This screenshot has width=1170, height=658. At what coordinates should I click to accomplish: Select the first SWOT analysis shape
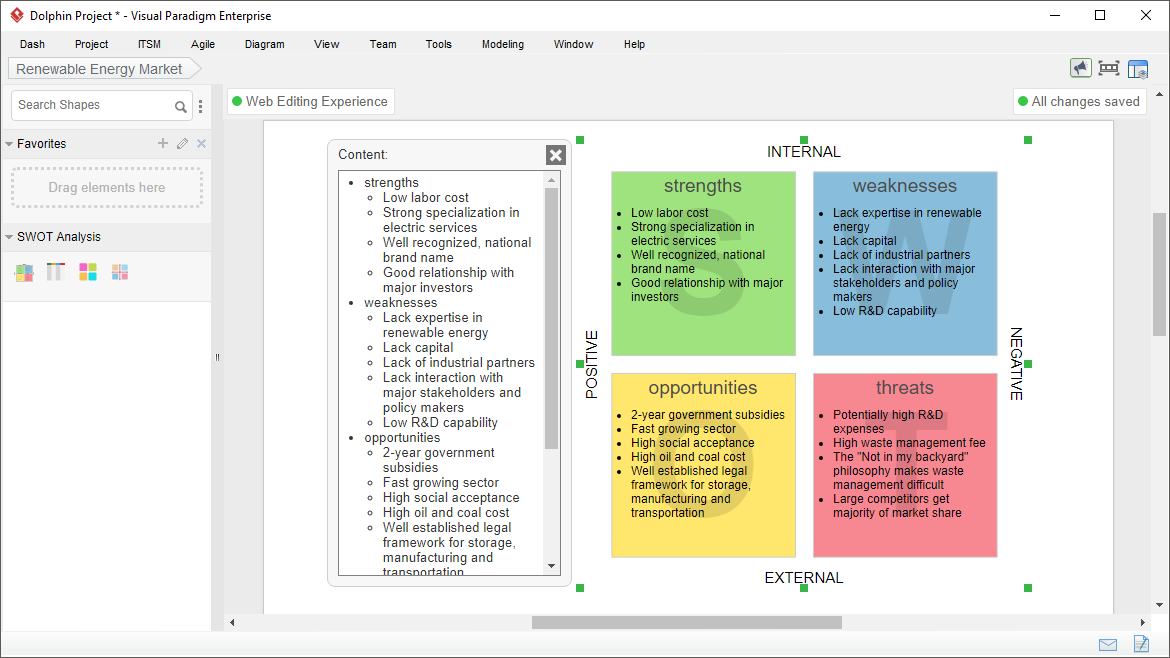point(24,272)
